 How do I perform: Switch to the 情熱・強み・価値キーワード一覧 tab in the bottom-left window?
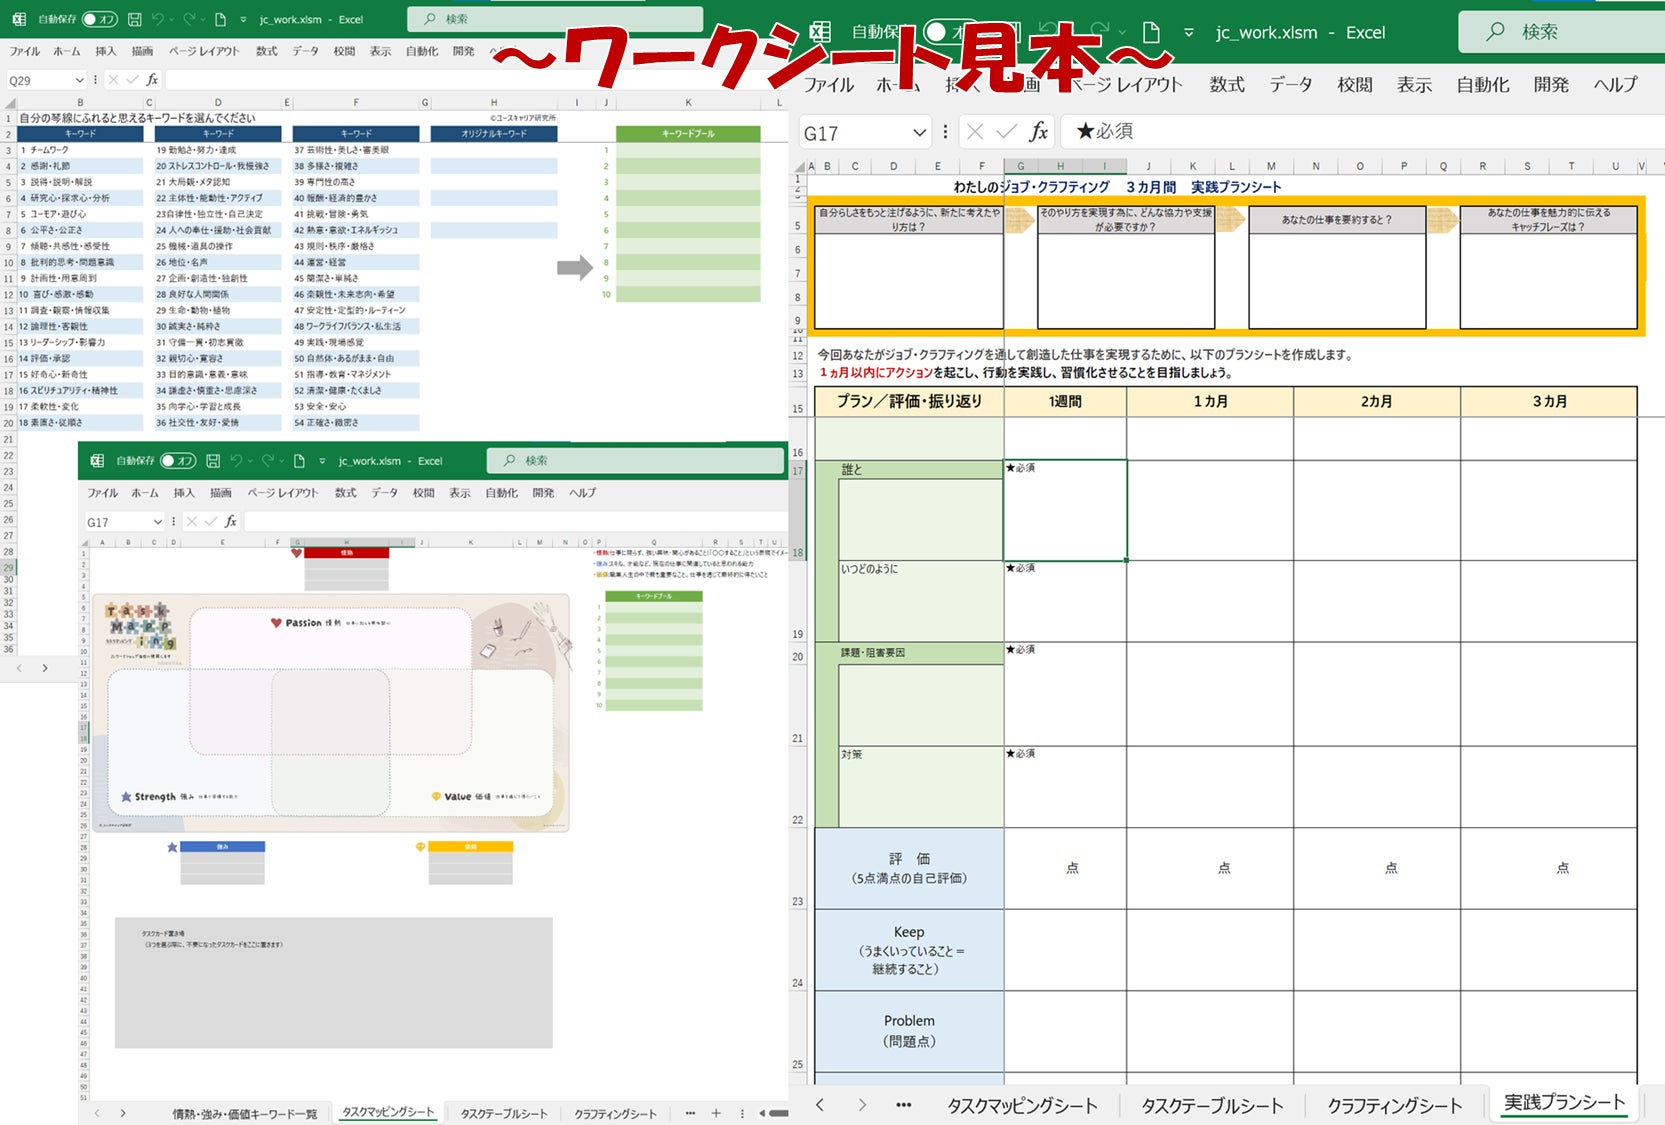coord(245,1114)
